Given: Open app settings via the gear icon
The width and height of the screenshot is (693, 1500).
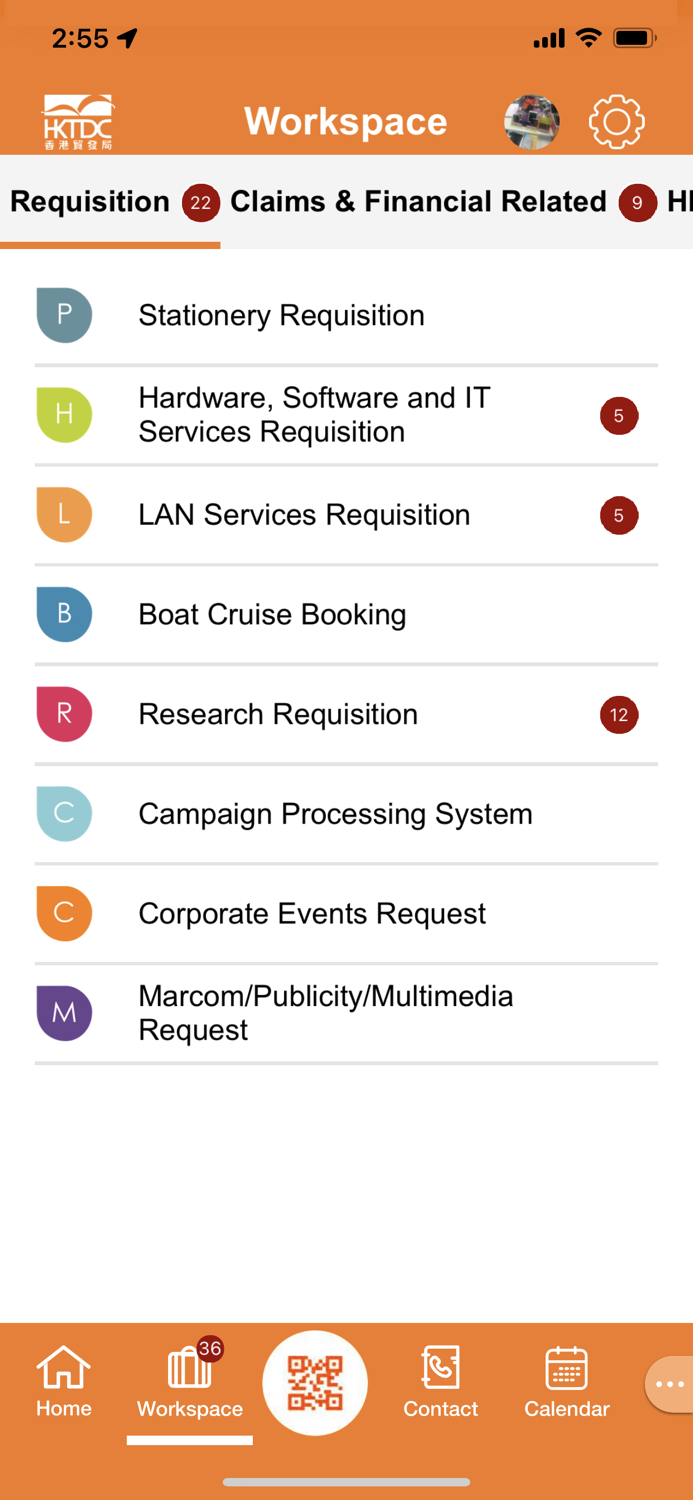Looking at the screenshot, I should [x=617, y=121].
